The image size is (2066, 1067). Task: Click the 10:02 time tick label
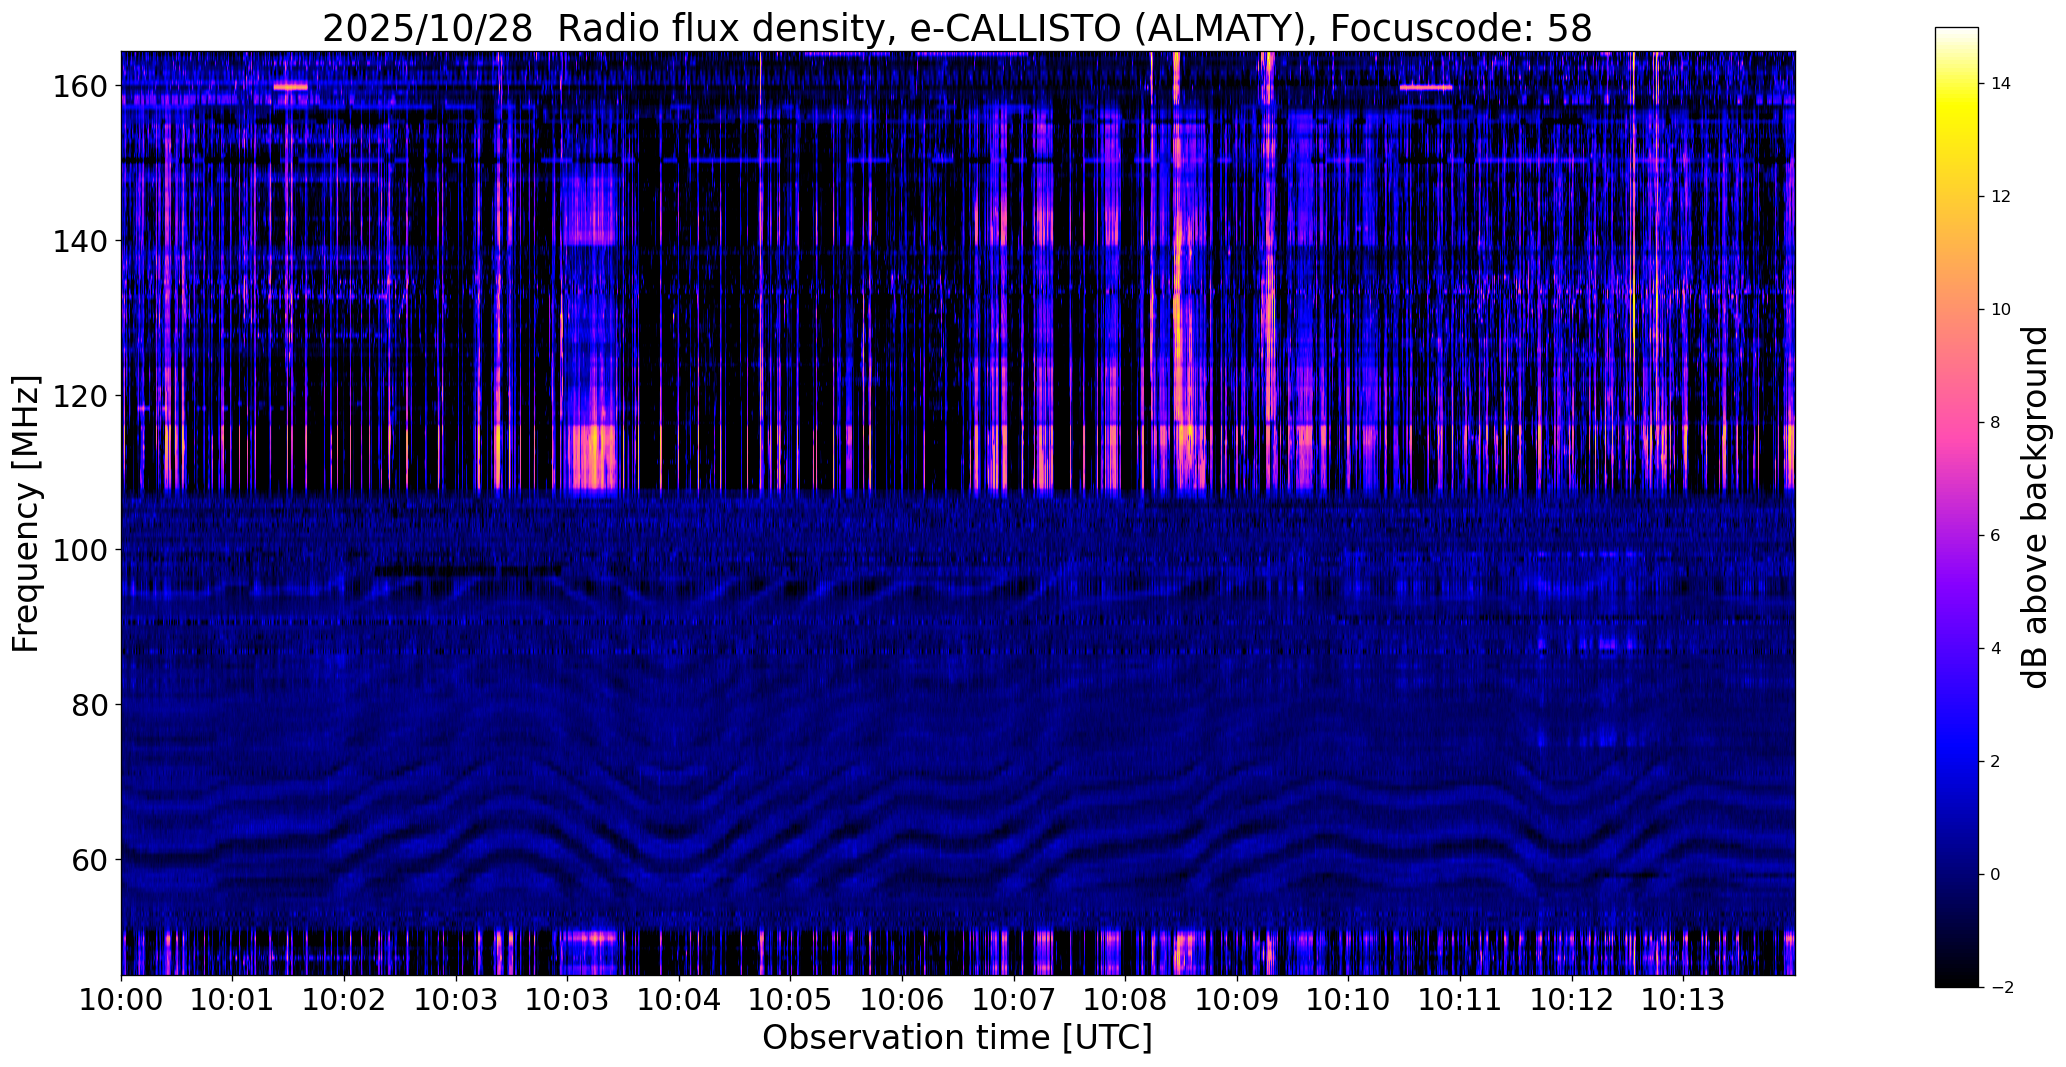pos(345,999)
